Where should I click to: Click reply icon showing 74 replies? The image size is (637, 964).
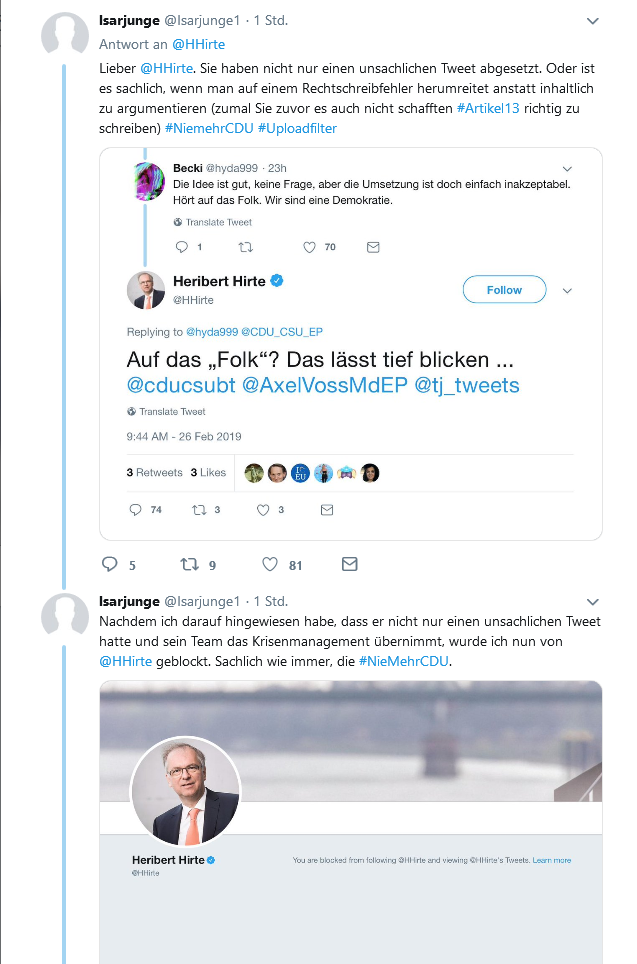pos(135,510)
